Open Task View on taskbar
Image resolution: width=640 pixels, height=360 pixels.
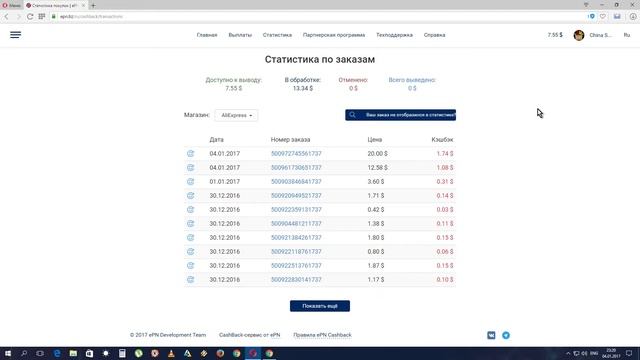click(x=40, y=353)
